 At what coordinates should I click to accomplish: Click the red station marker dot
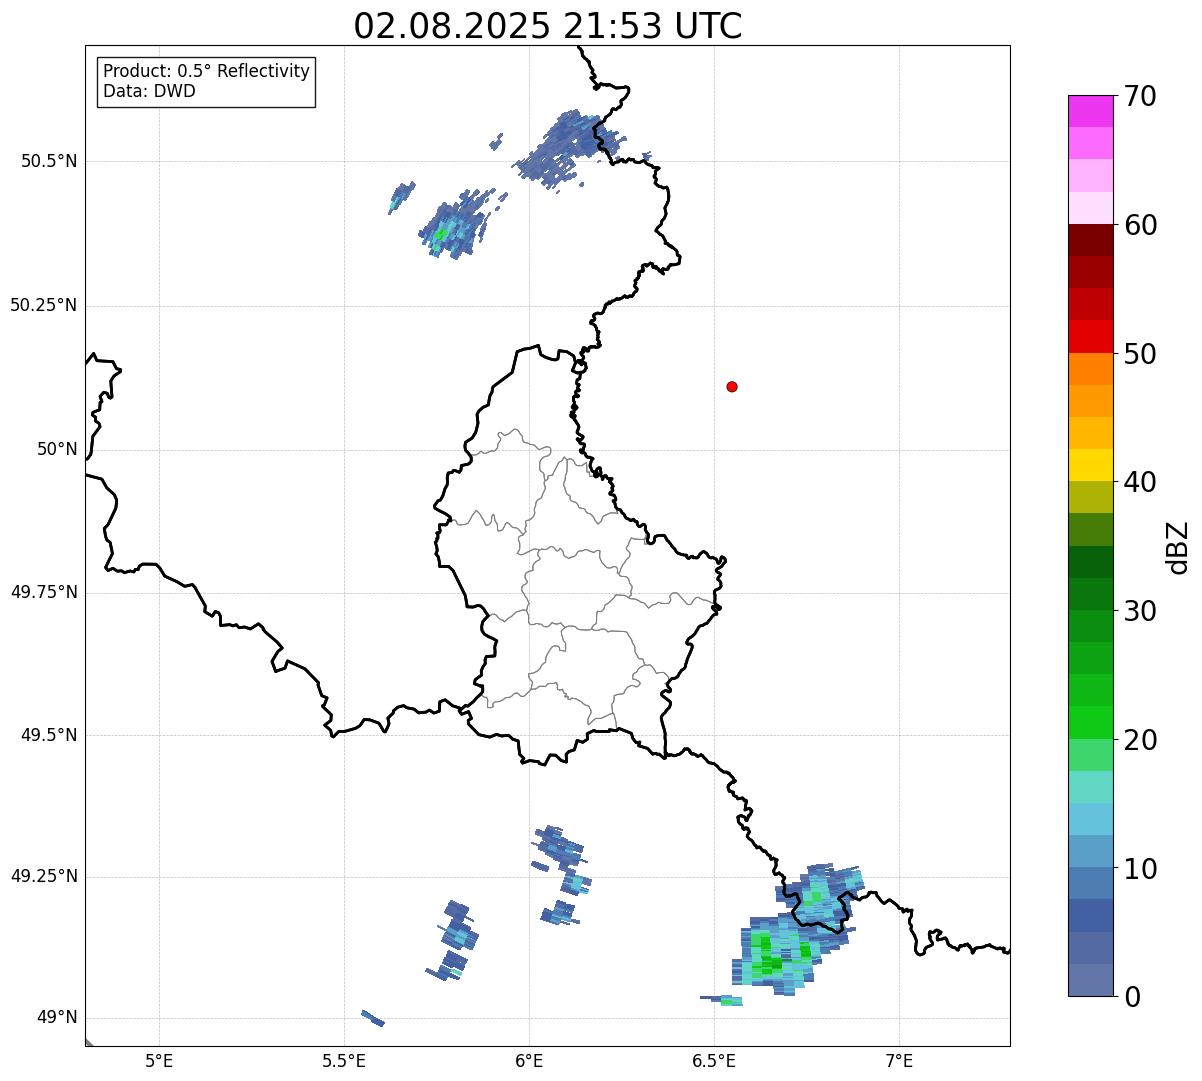pos(732,387)
